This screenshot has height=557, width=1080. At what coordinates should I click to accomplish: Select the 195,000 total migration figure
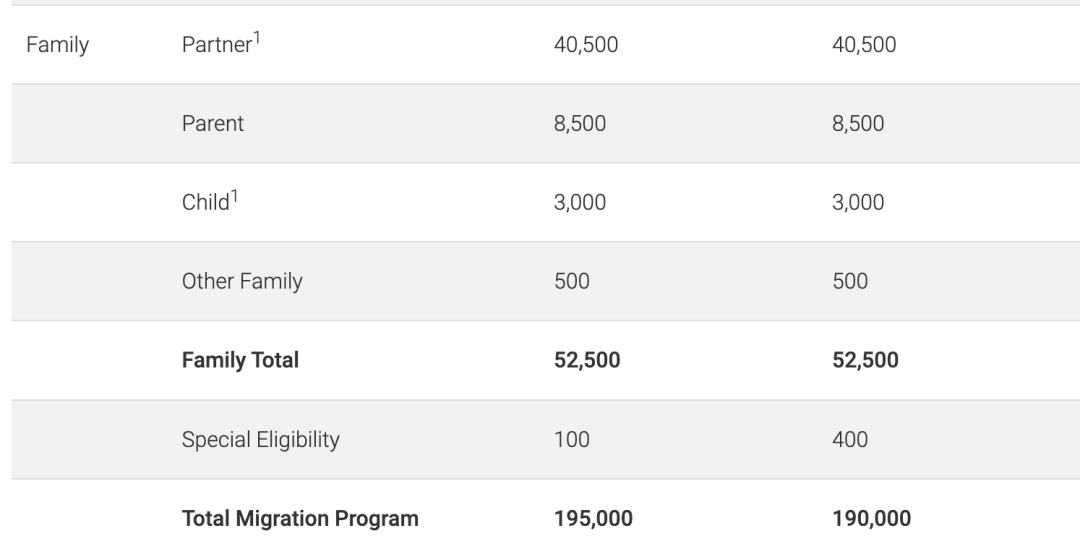[x=593, y=519]
